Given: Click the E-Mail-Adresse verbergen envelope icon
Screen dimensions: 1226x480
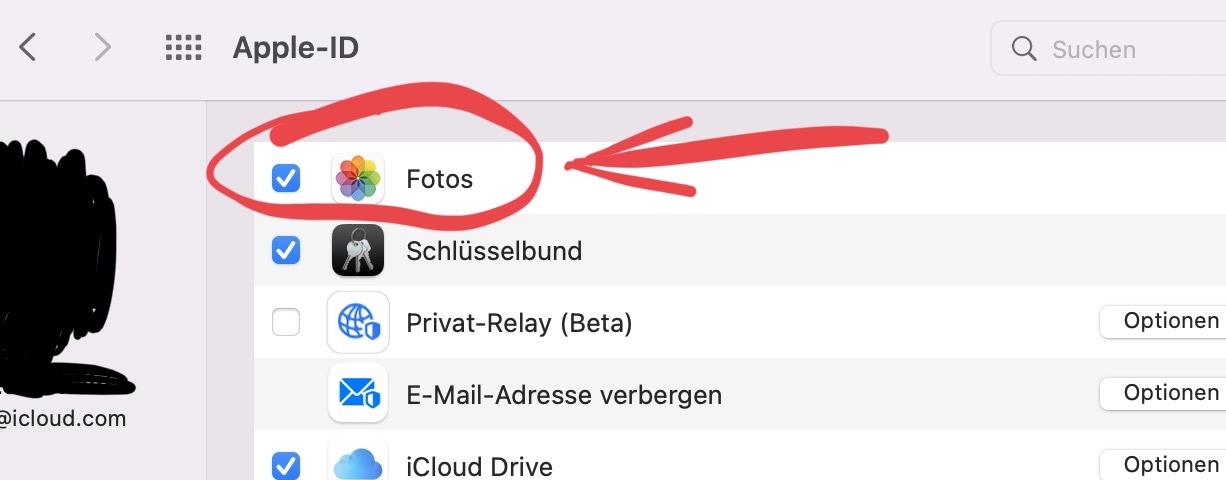Looking at the screenshot, I should 358,394.
